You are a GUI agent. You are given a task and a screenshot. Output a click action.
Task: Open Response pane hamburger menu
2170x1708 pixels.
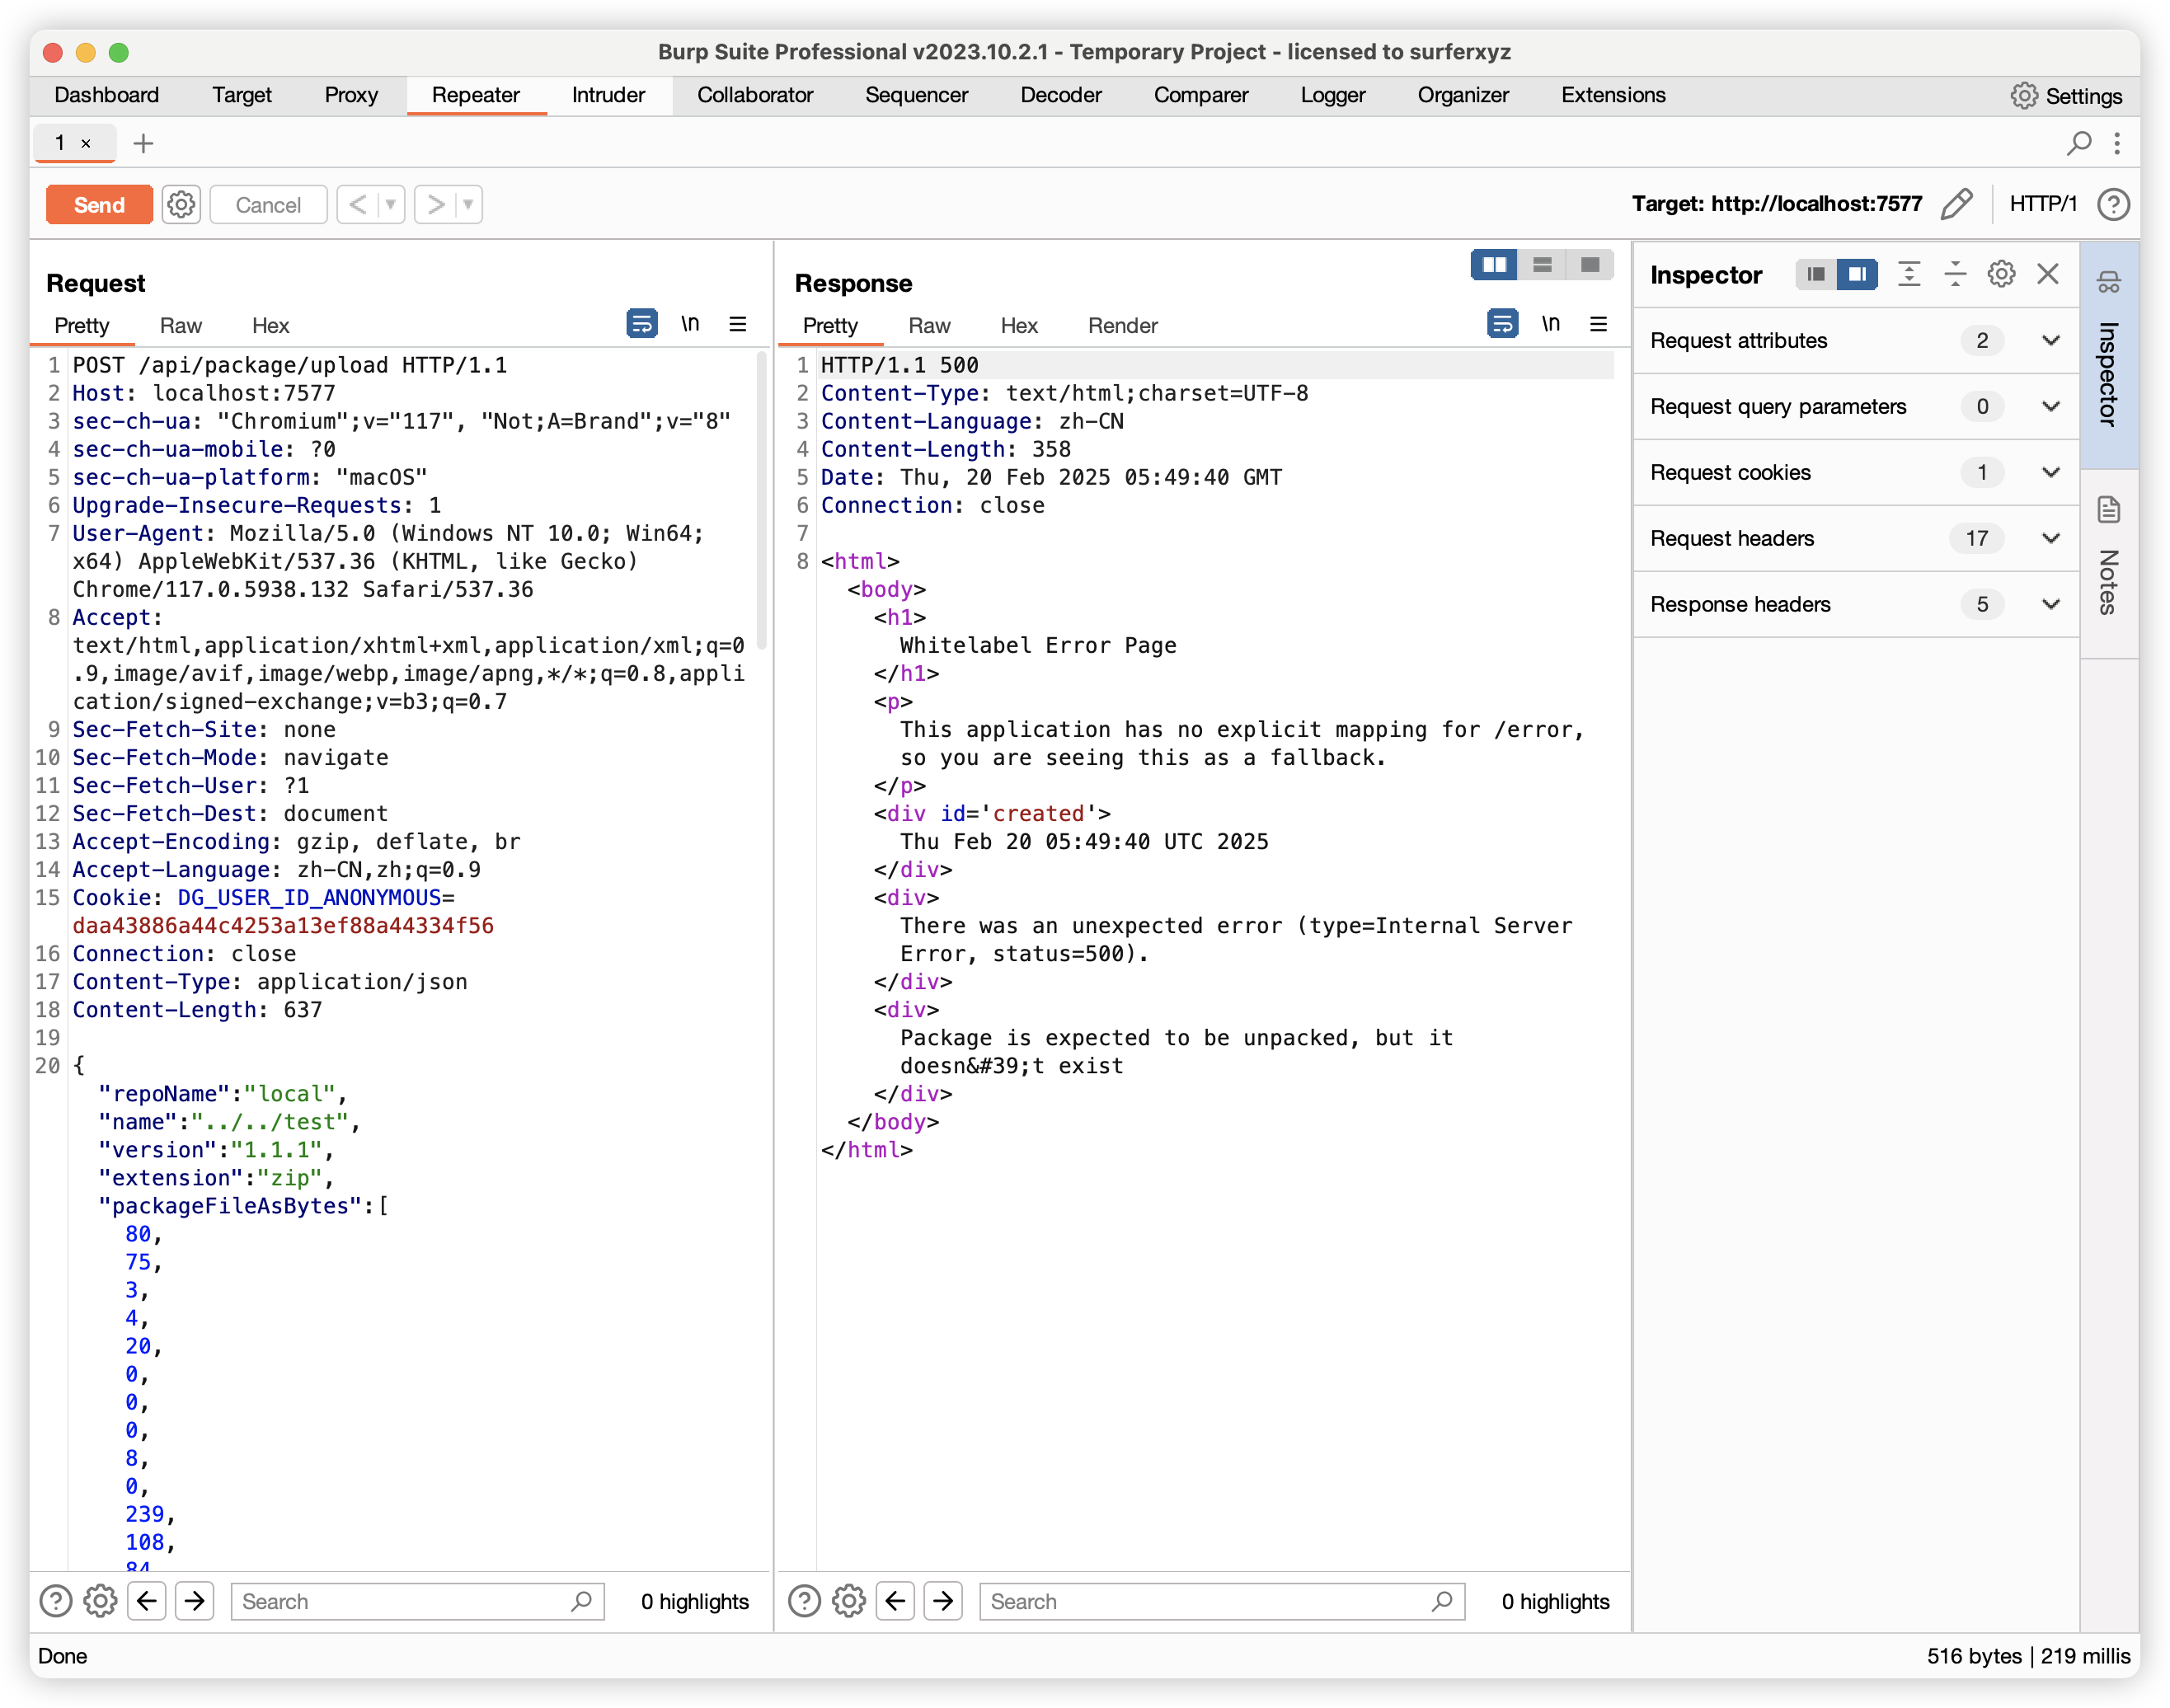click(x=1598, y=324)
